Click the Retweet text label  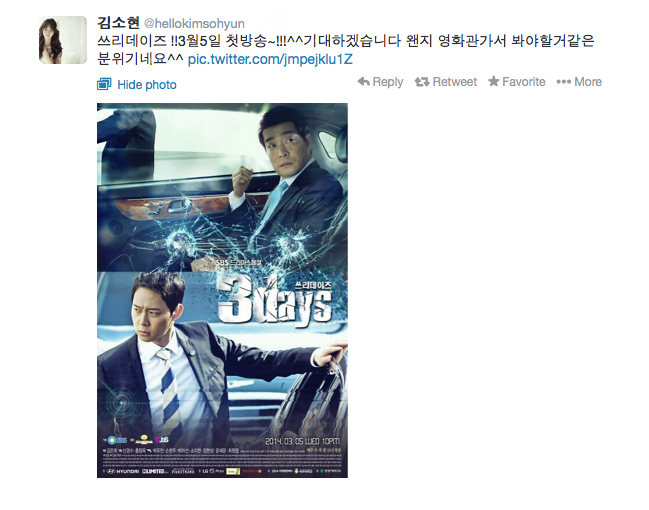[x=454, y=82]
